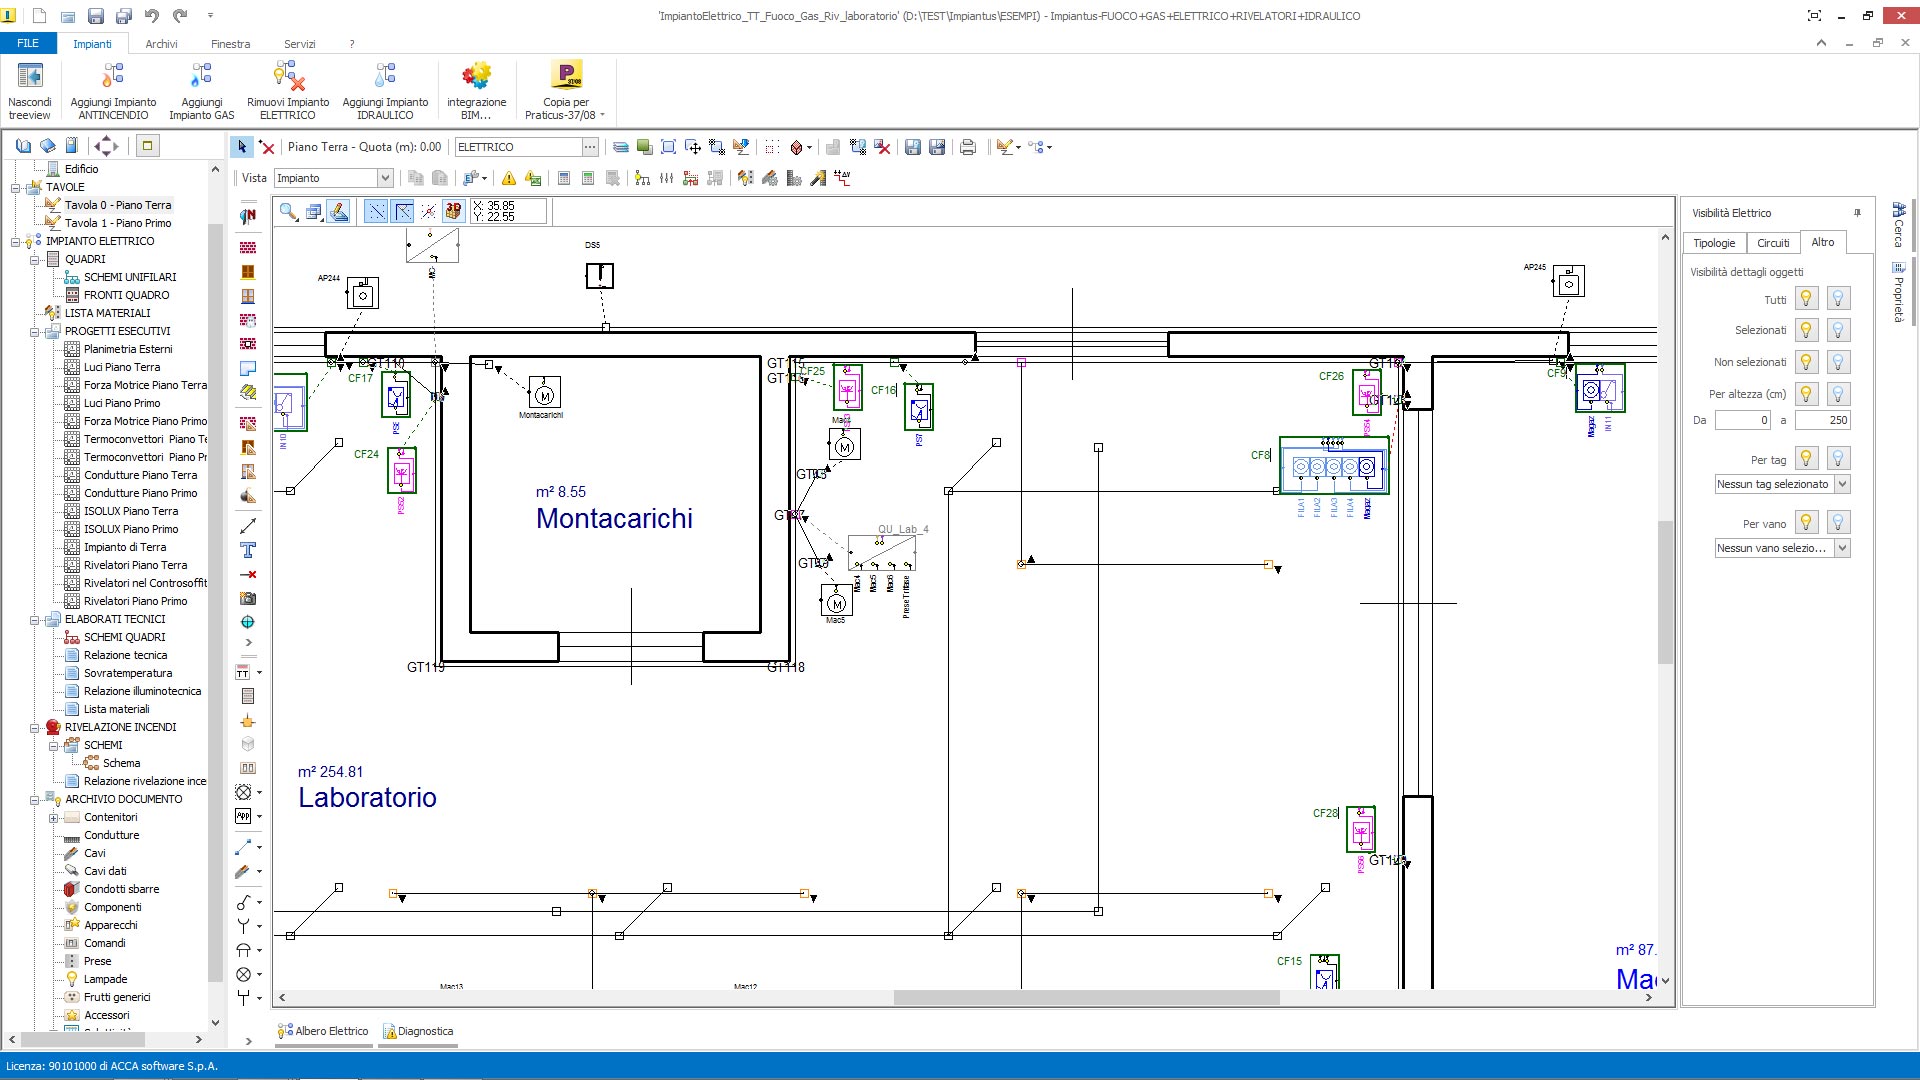Turn on visibility for Tutti objects
Screen dimensions: 1920x1080
1806,298
